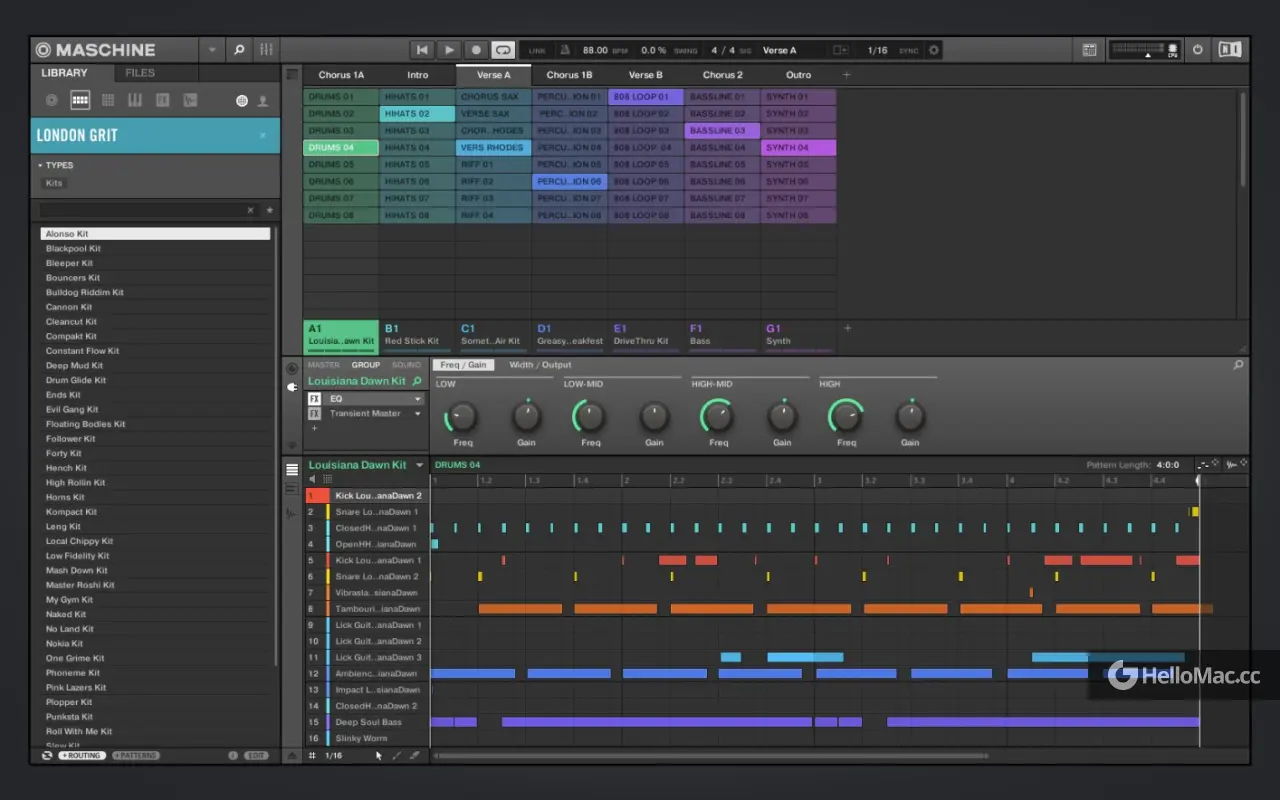Select the BASSLINE 03 pattern cell
This screenshot has height=800, width=1280.
[x=722, y=131]
